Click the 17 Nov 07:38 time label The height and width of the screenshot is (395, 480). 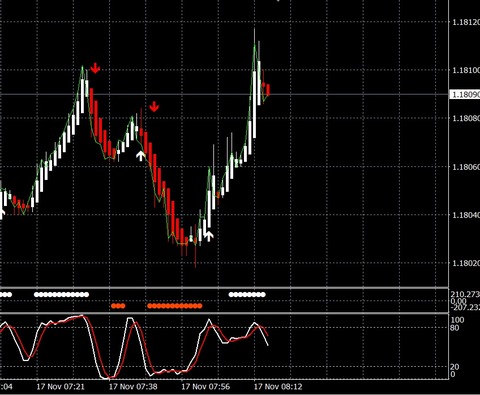click(133, 387)
